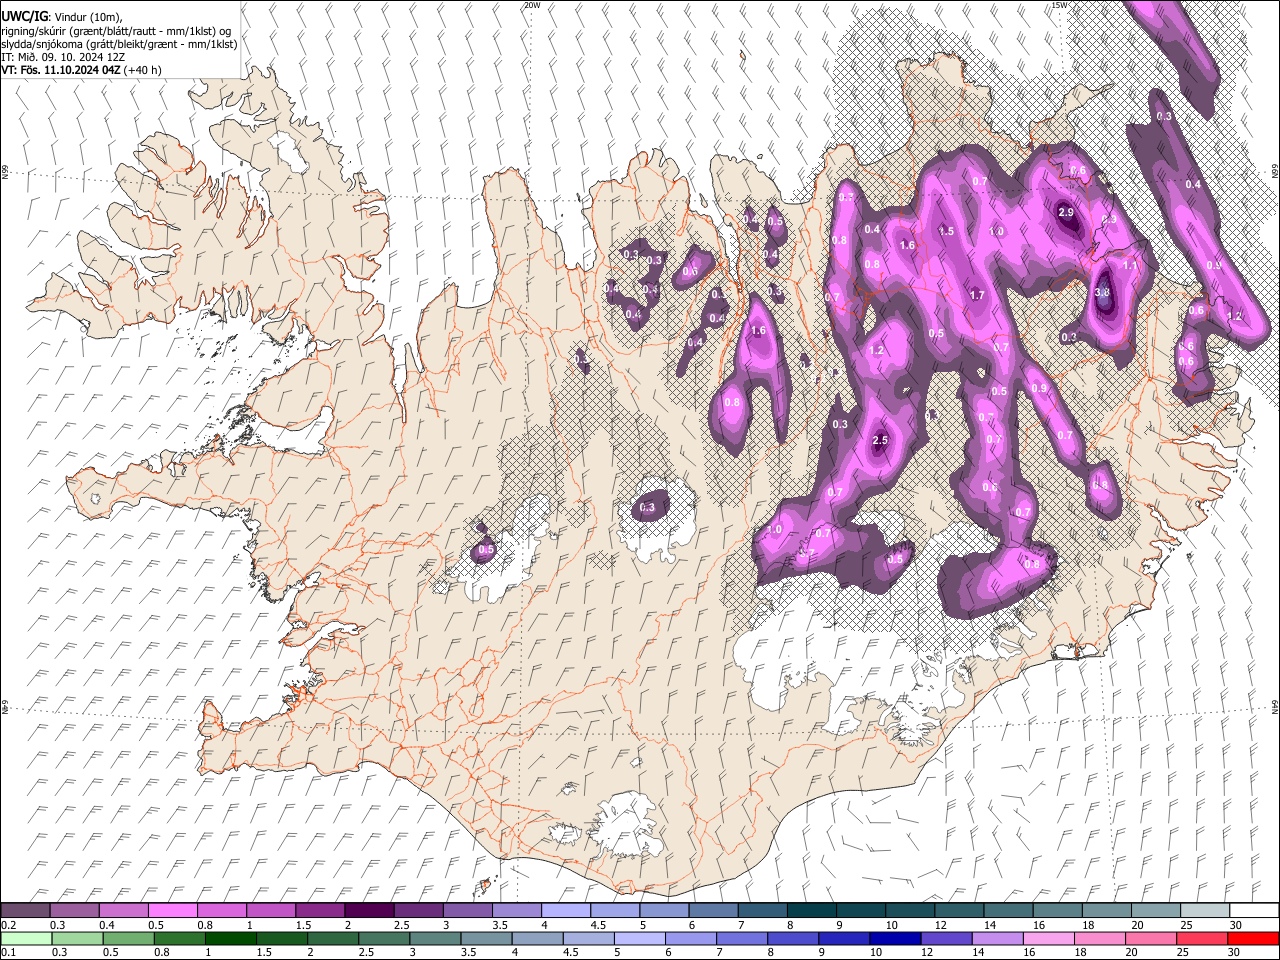Viewport: 1280px width, 960px height.
Task: Pick the white 30+ snow legend swatch
Action: tap(1254, 911)
